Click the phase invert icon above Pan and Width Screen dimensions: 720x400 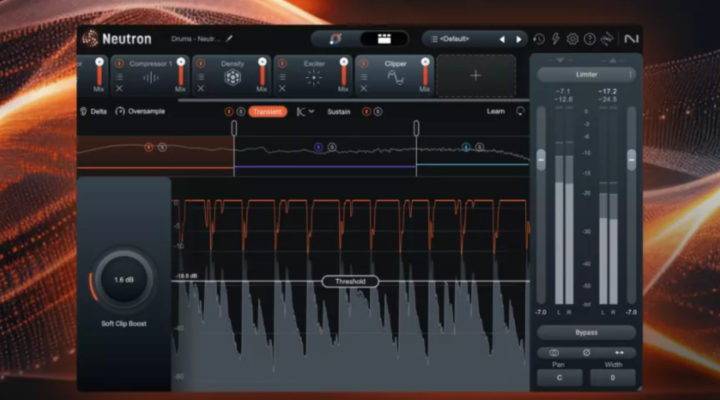point(586,353)
